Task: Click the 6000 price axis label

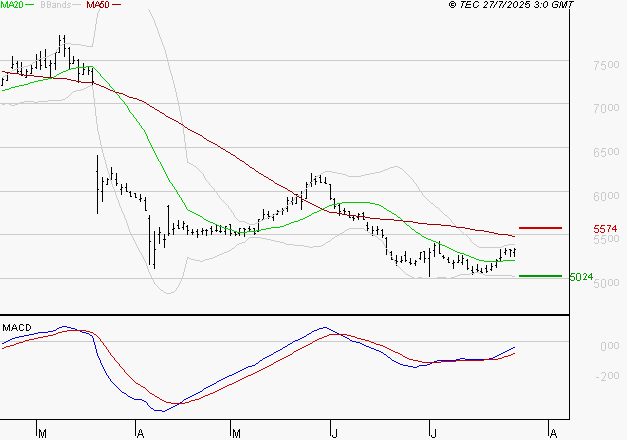Action: click(606, 196)
